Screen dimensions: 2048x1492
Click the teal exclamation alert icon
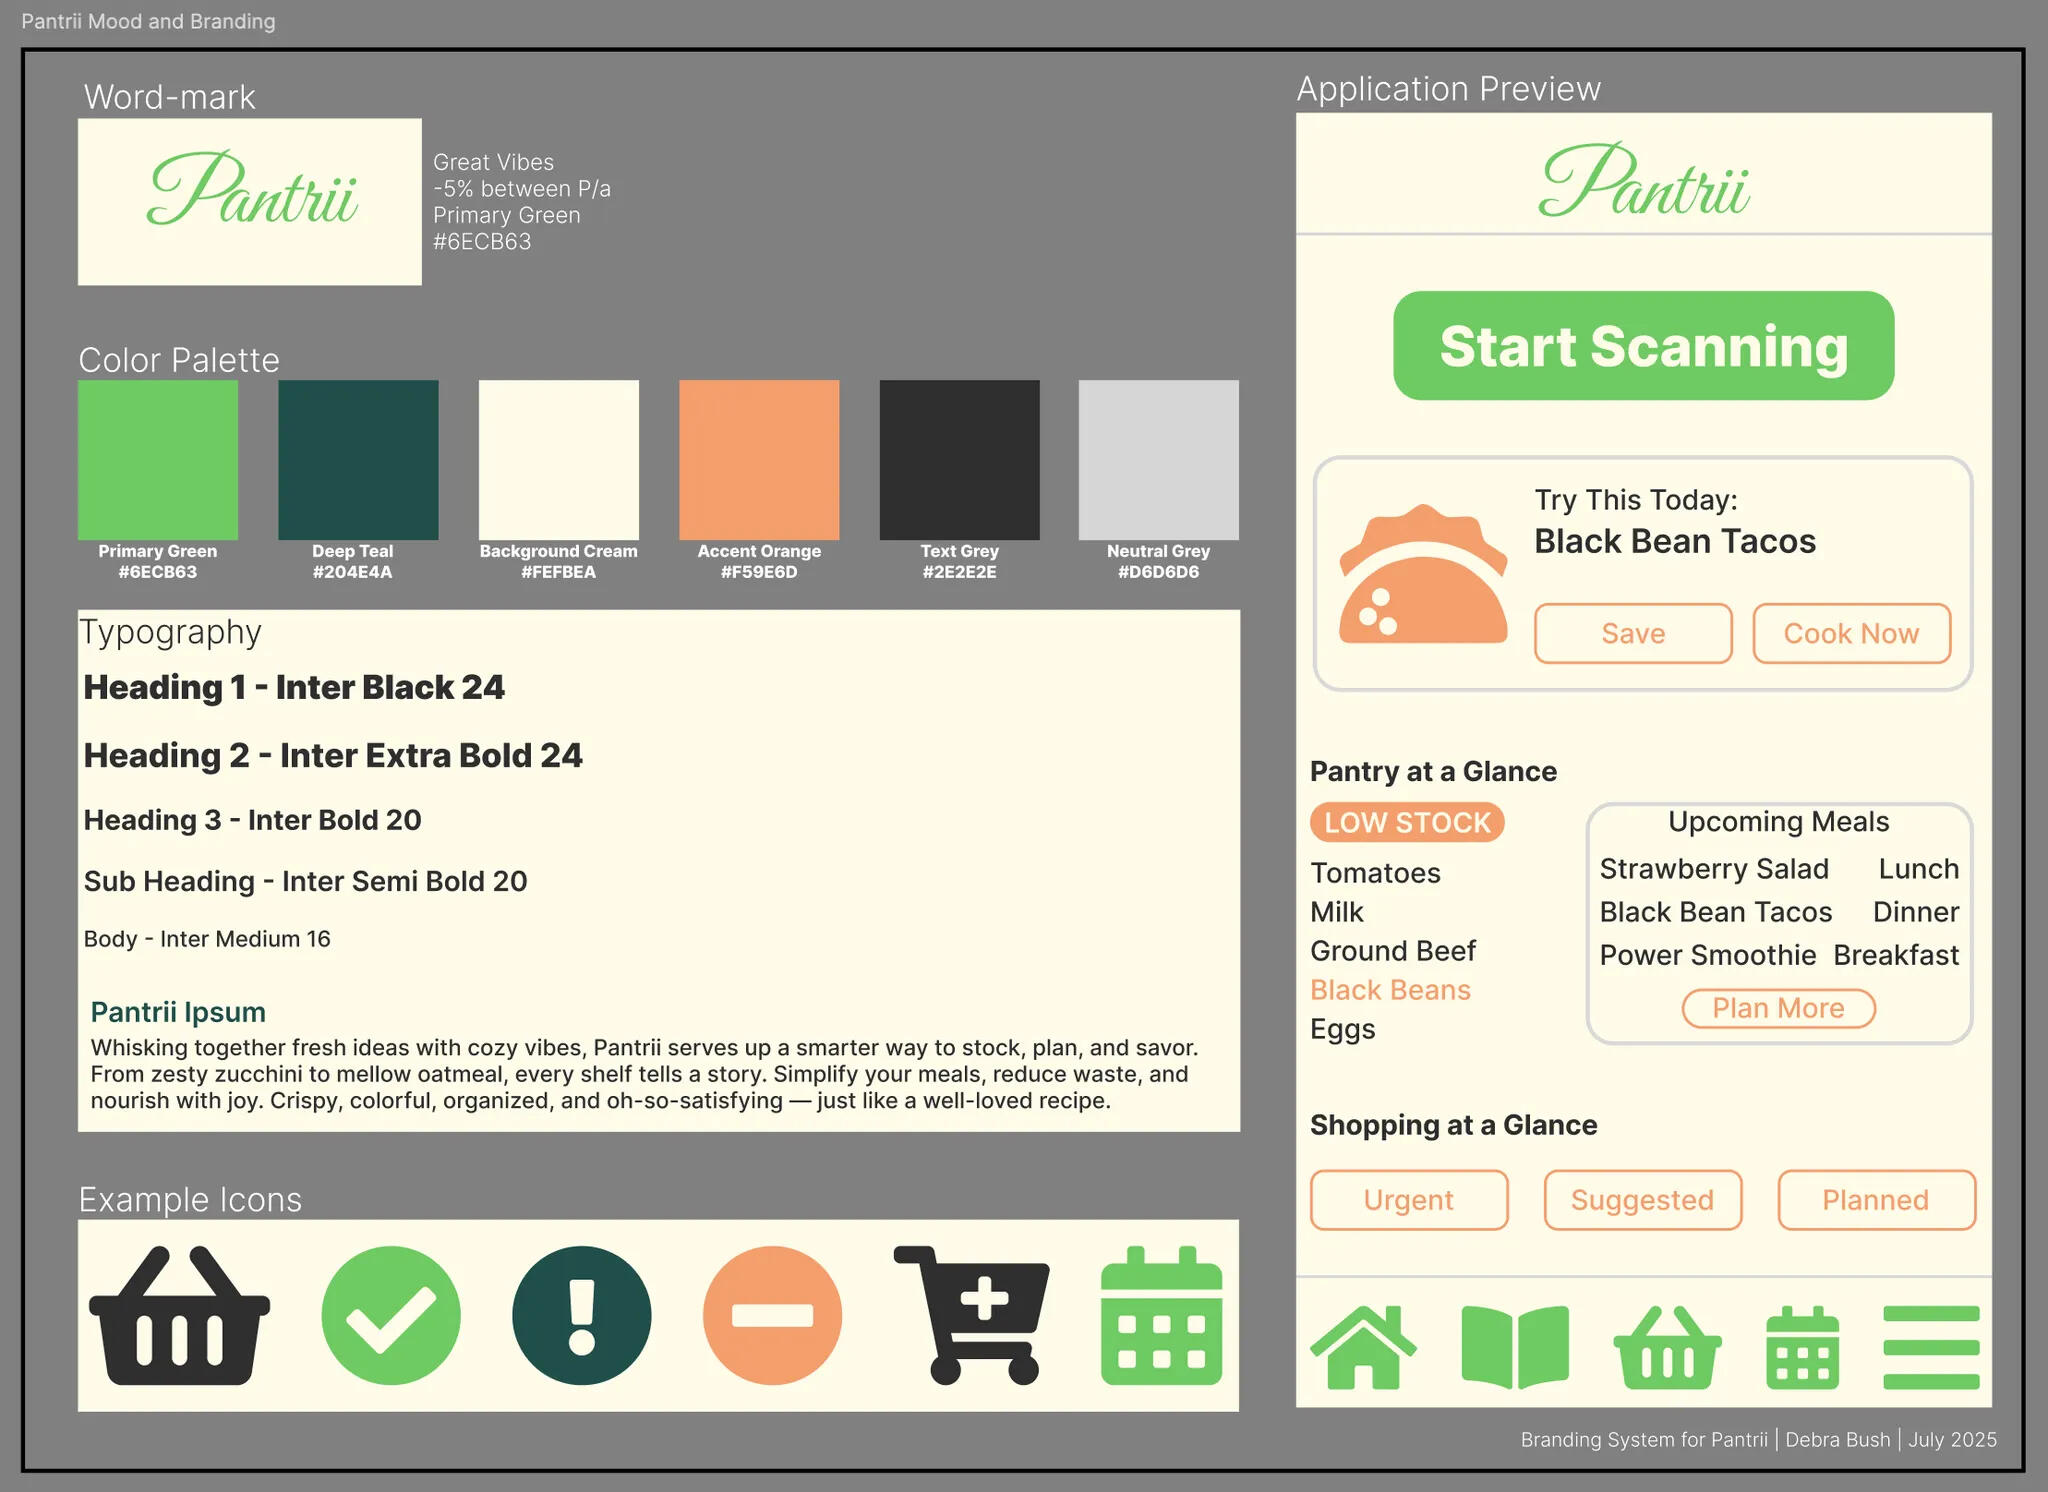coord(581,1316)
